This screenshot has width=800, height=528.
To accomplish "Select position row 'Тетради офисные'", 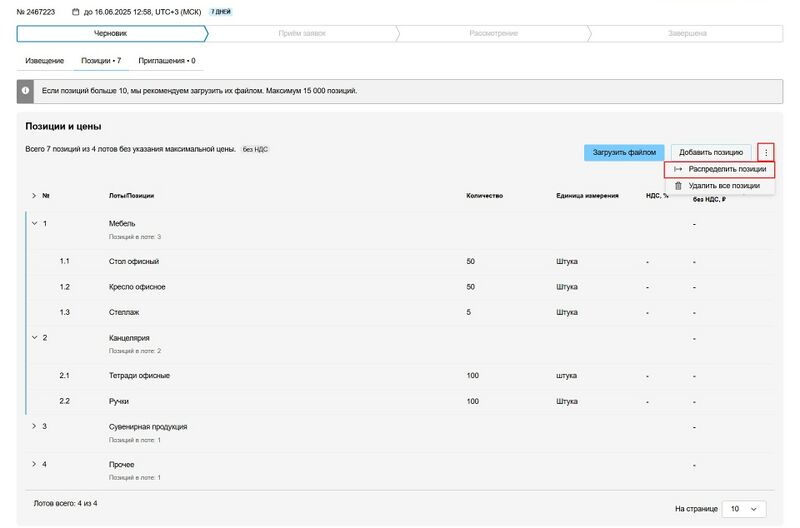I will [x=139, y=375].
